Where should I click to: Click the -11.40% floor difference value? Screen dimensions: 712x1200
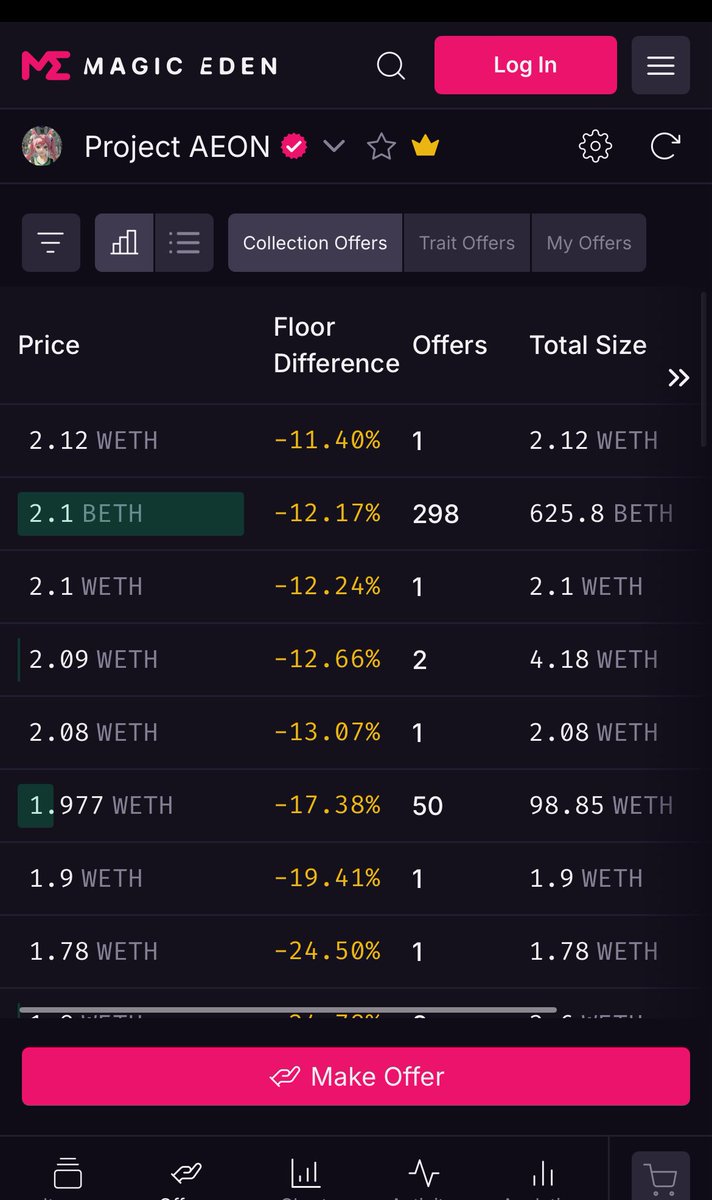click(x=327, y=440)
